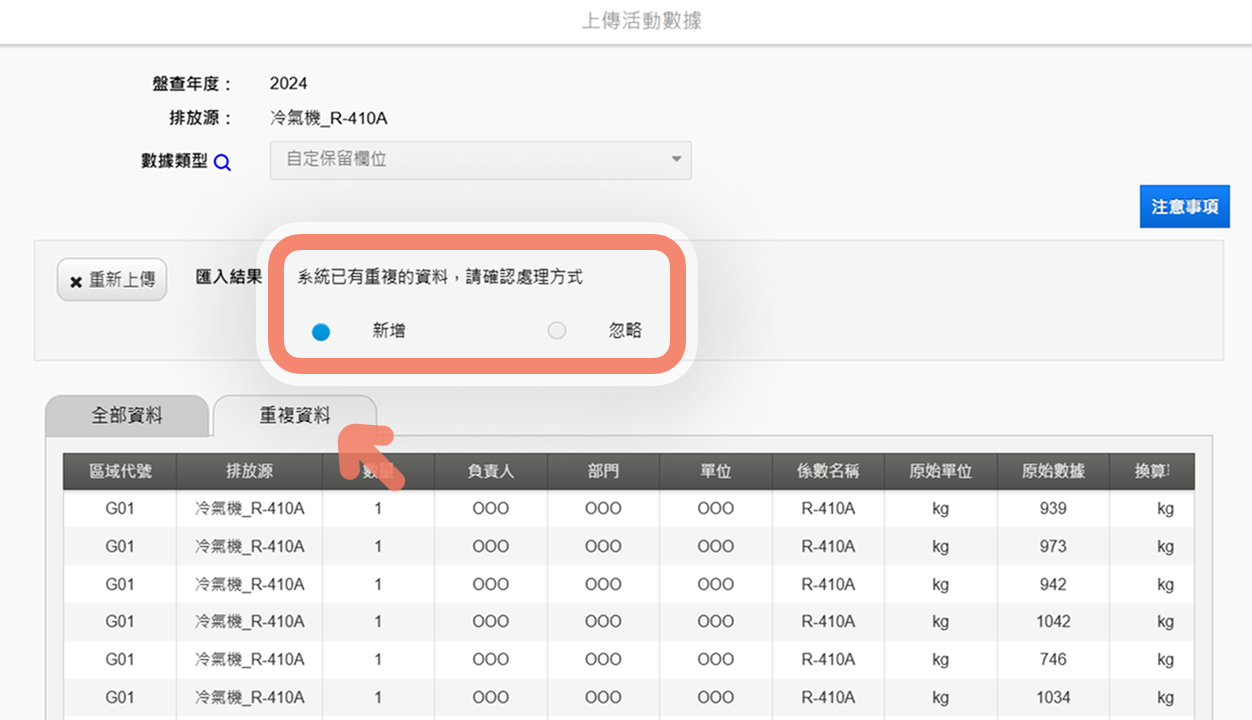Select the row with raw data 939
The height and width of the screenshot is (720, 1252).
[629, 509]
